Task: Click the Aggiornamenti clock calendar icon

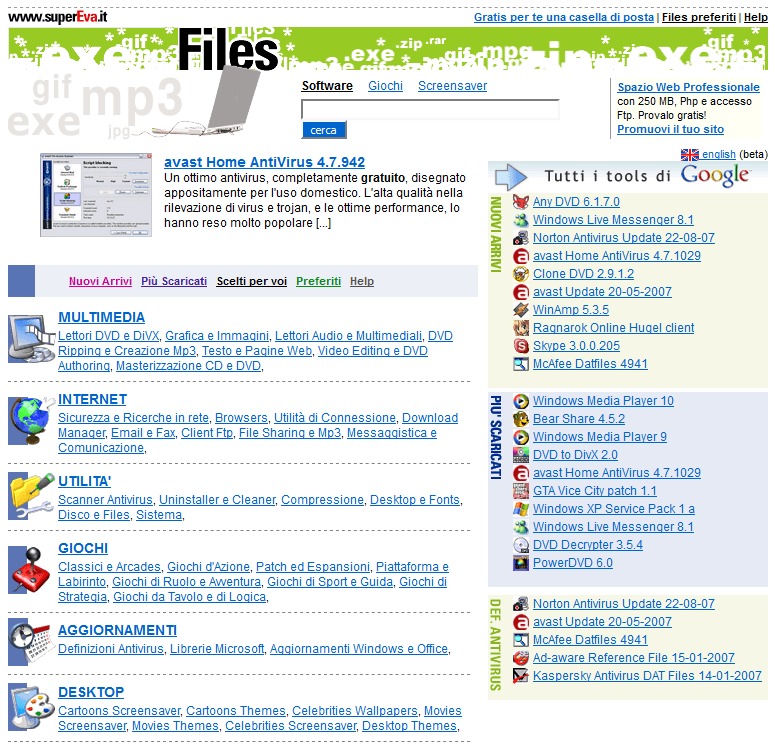Action: tap(31, 643)
